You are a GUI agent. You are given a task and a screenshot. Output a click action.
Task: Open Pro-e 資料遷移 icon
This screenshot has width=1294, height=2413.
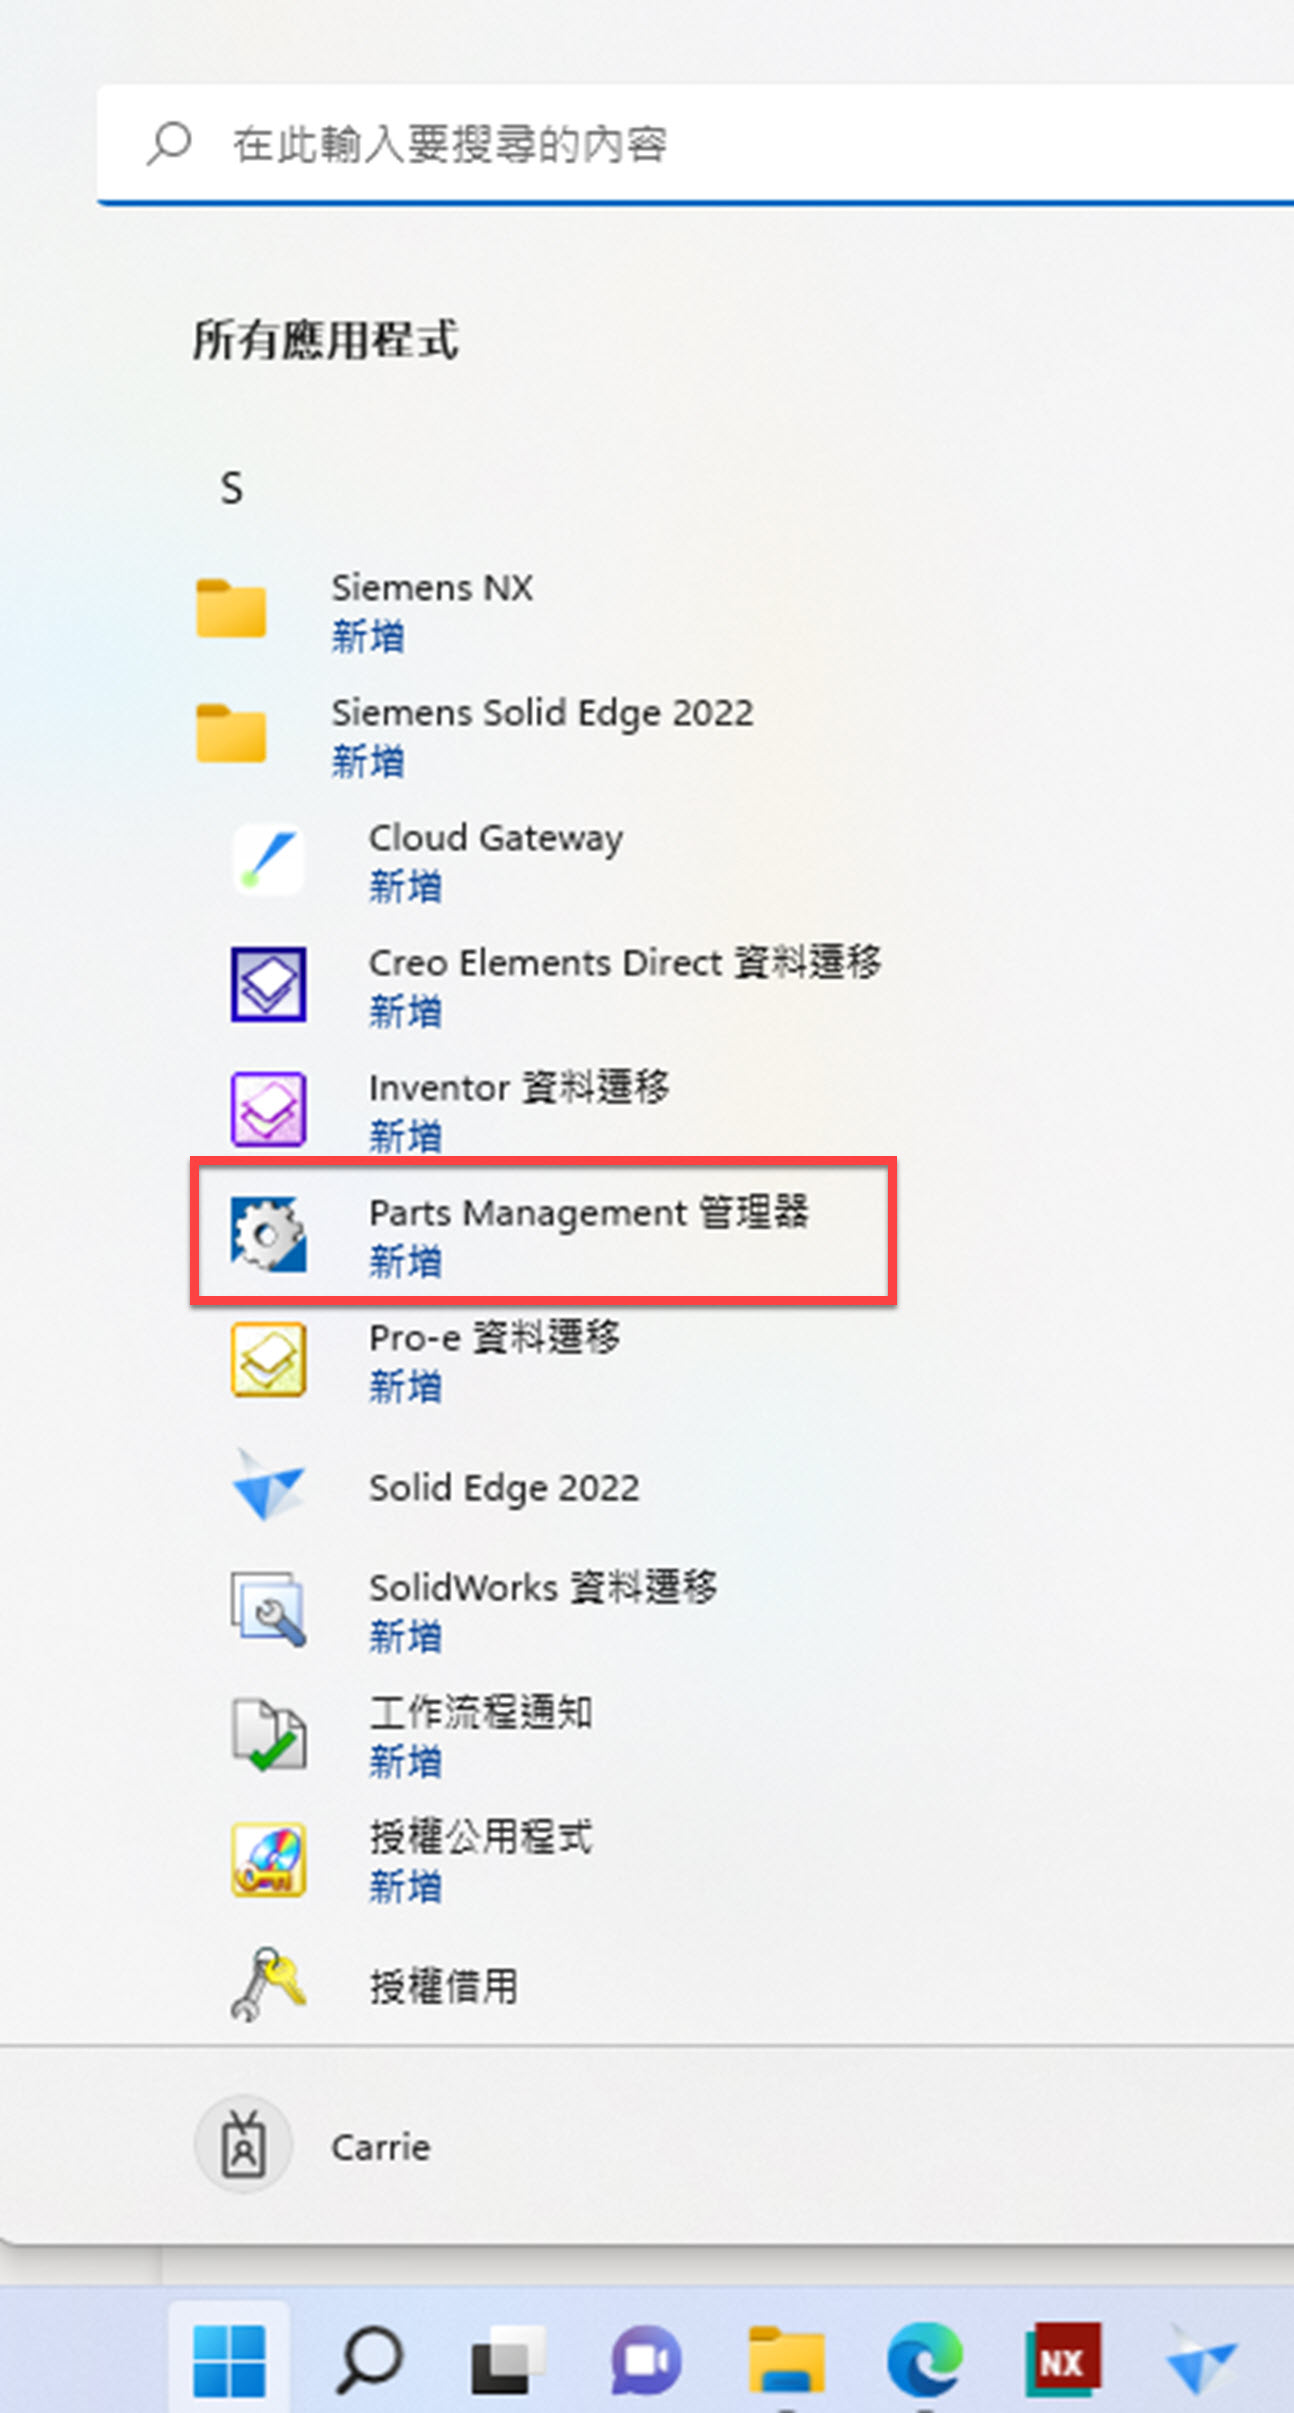tap(268, 1359)
